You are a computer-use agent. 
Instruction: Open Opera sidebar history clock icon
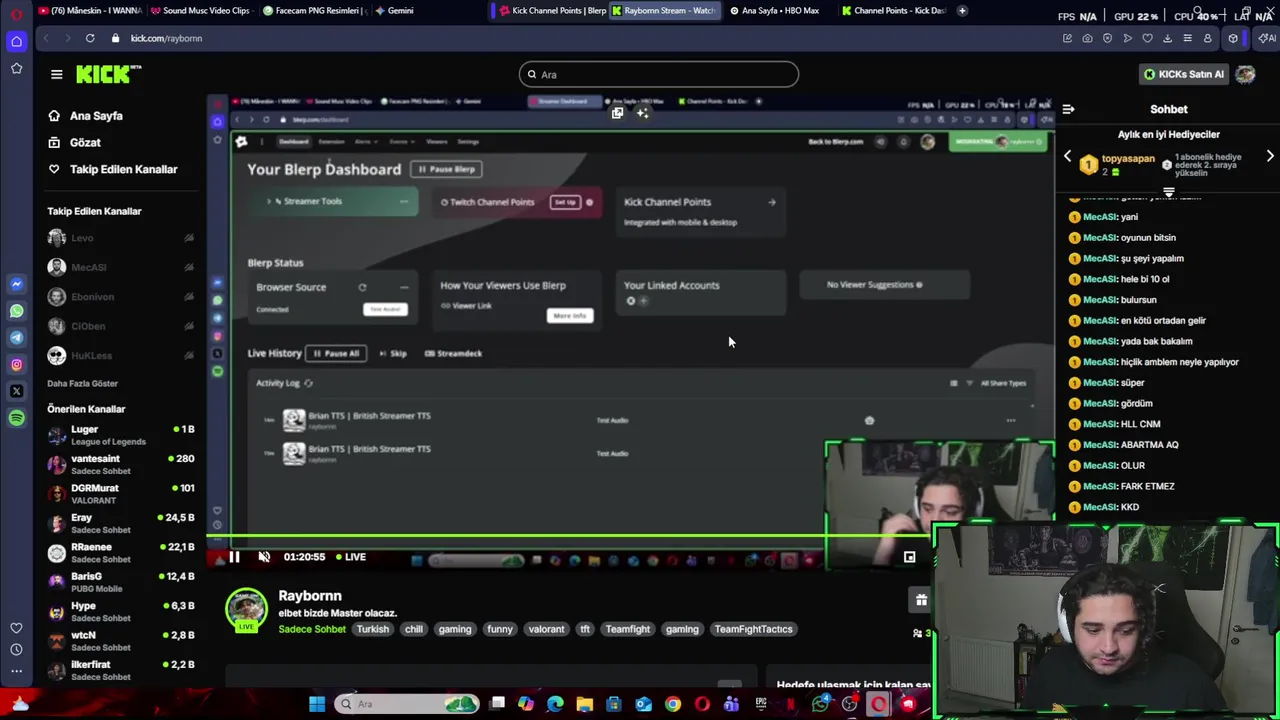tap(16, 649)
